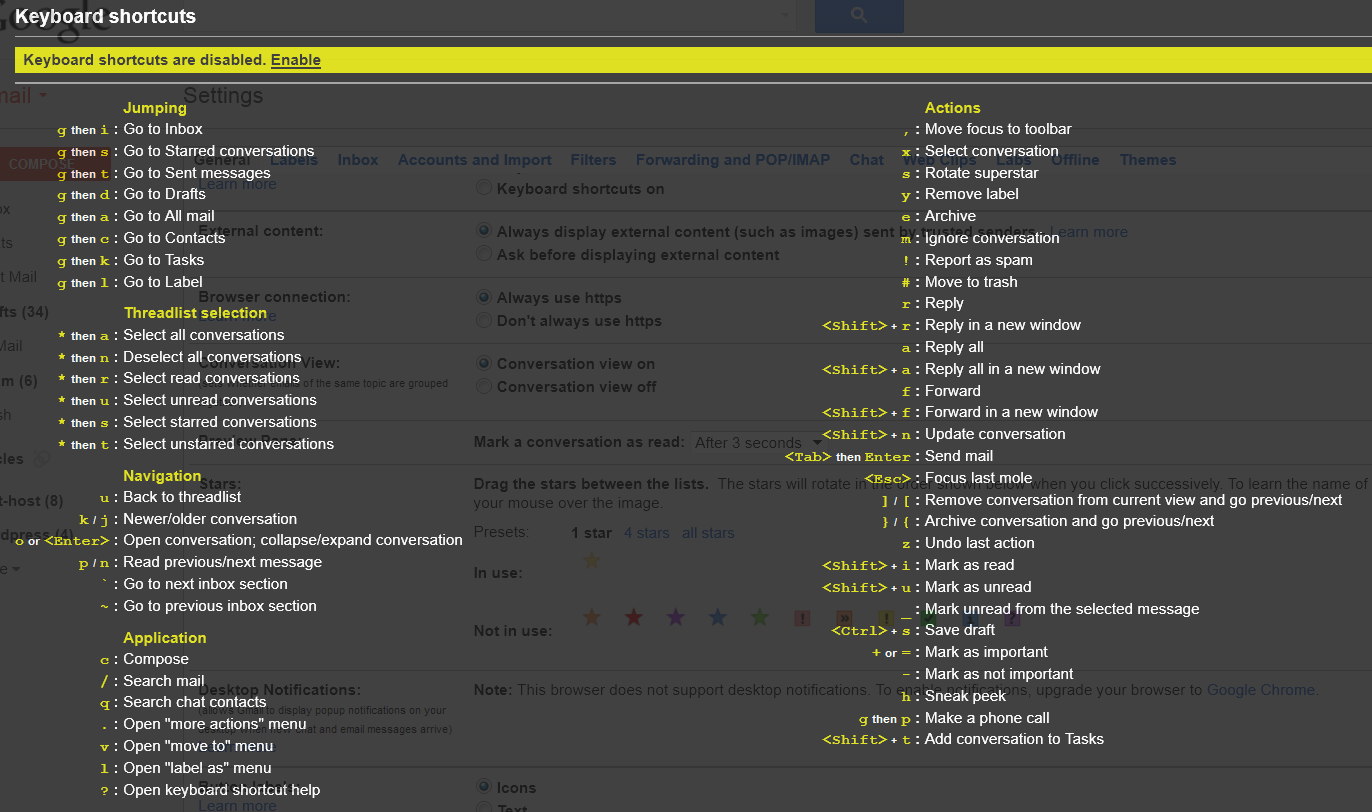Click the Send mail shortcut text

coord(959,456)
